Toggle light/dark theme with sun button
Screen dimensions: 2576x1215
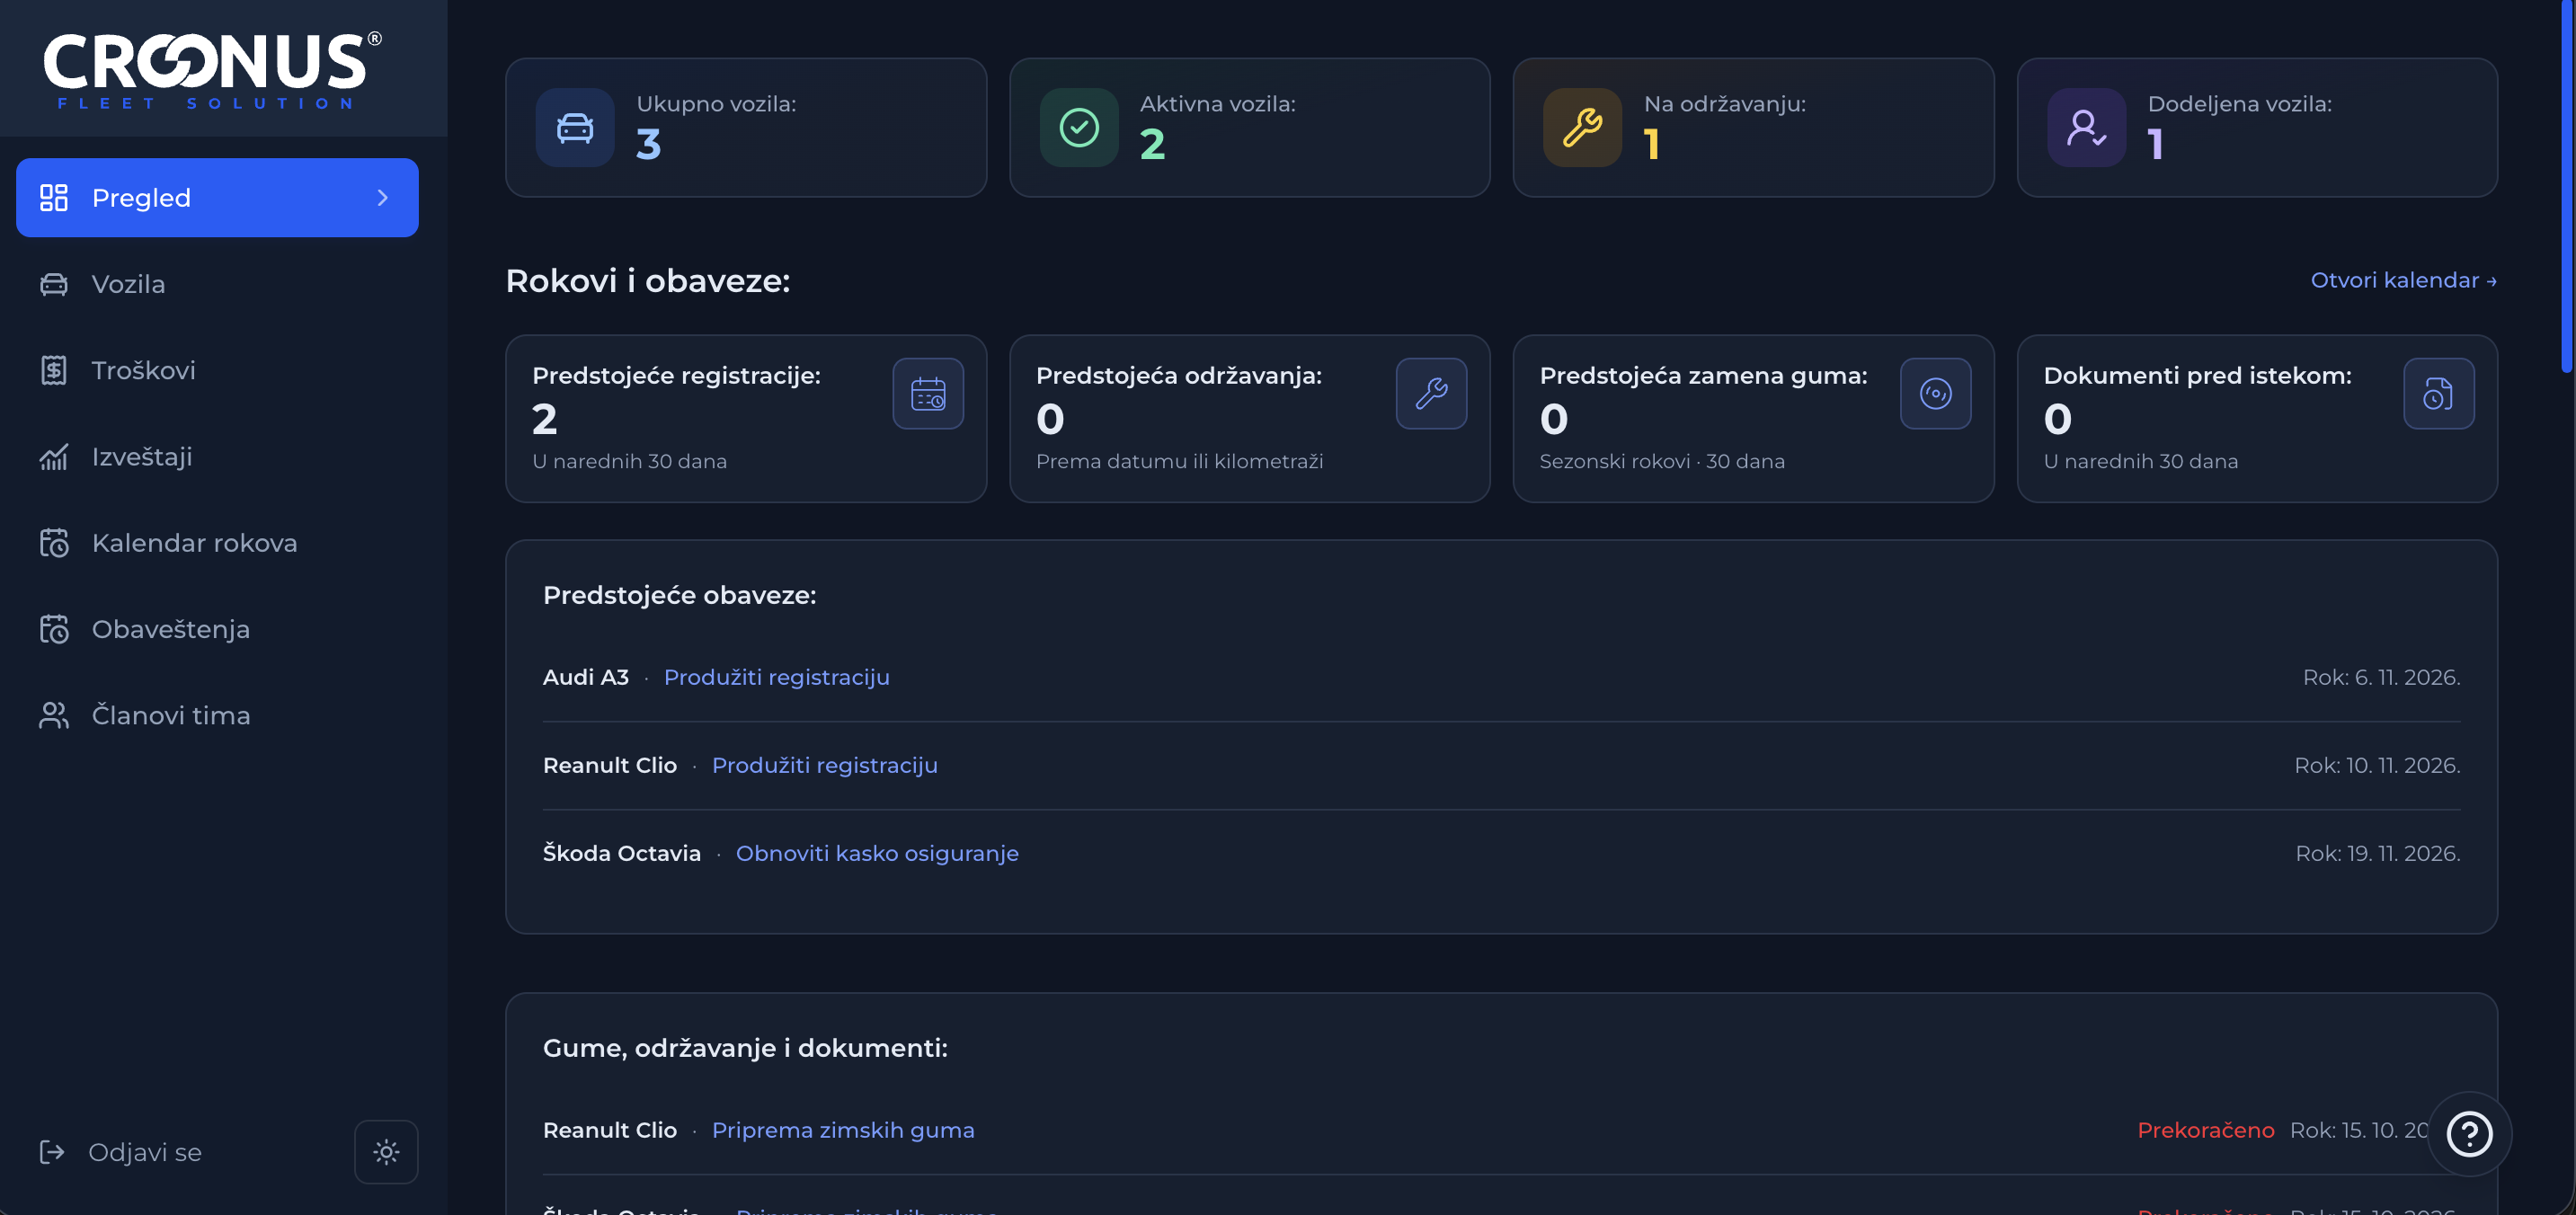[386, 1152]
